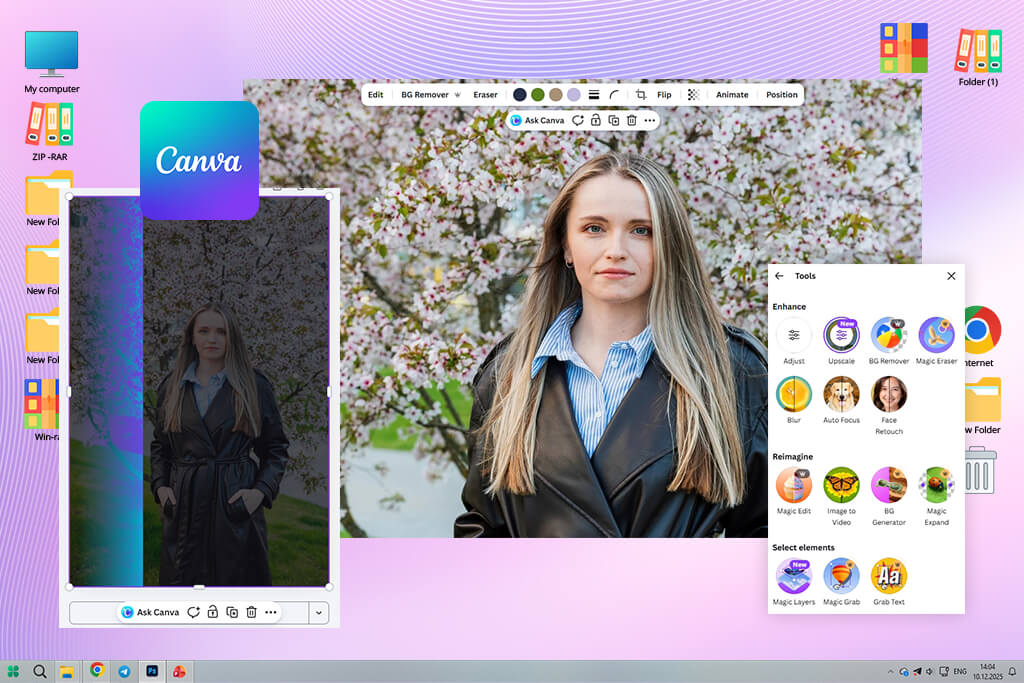Pick the lavender color swatch
1024x683 pixels.
click(573, 95)
